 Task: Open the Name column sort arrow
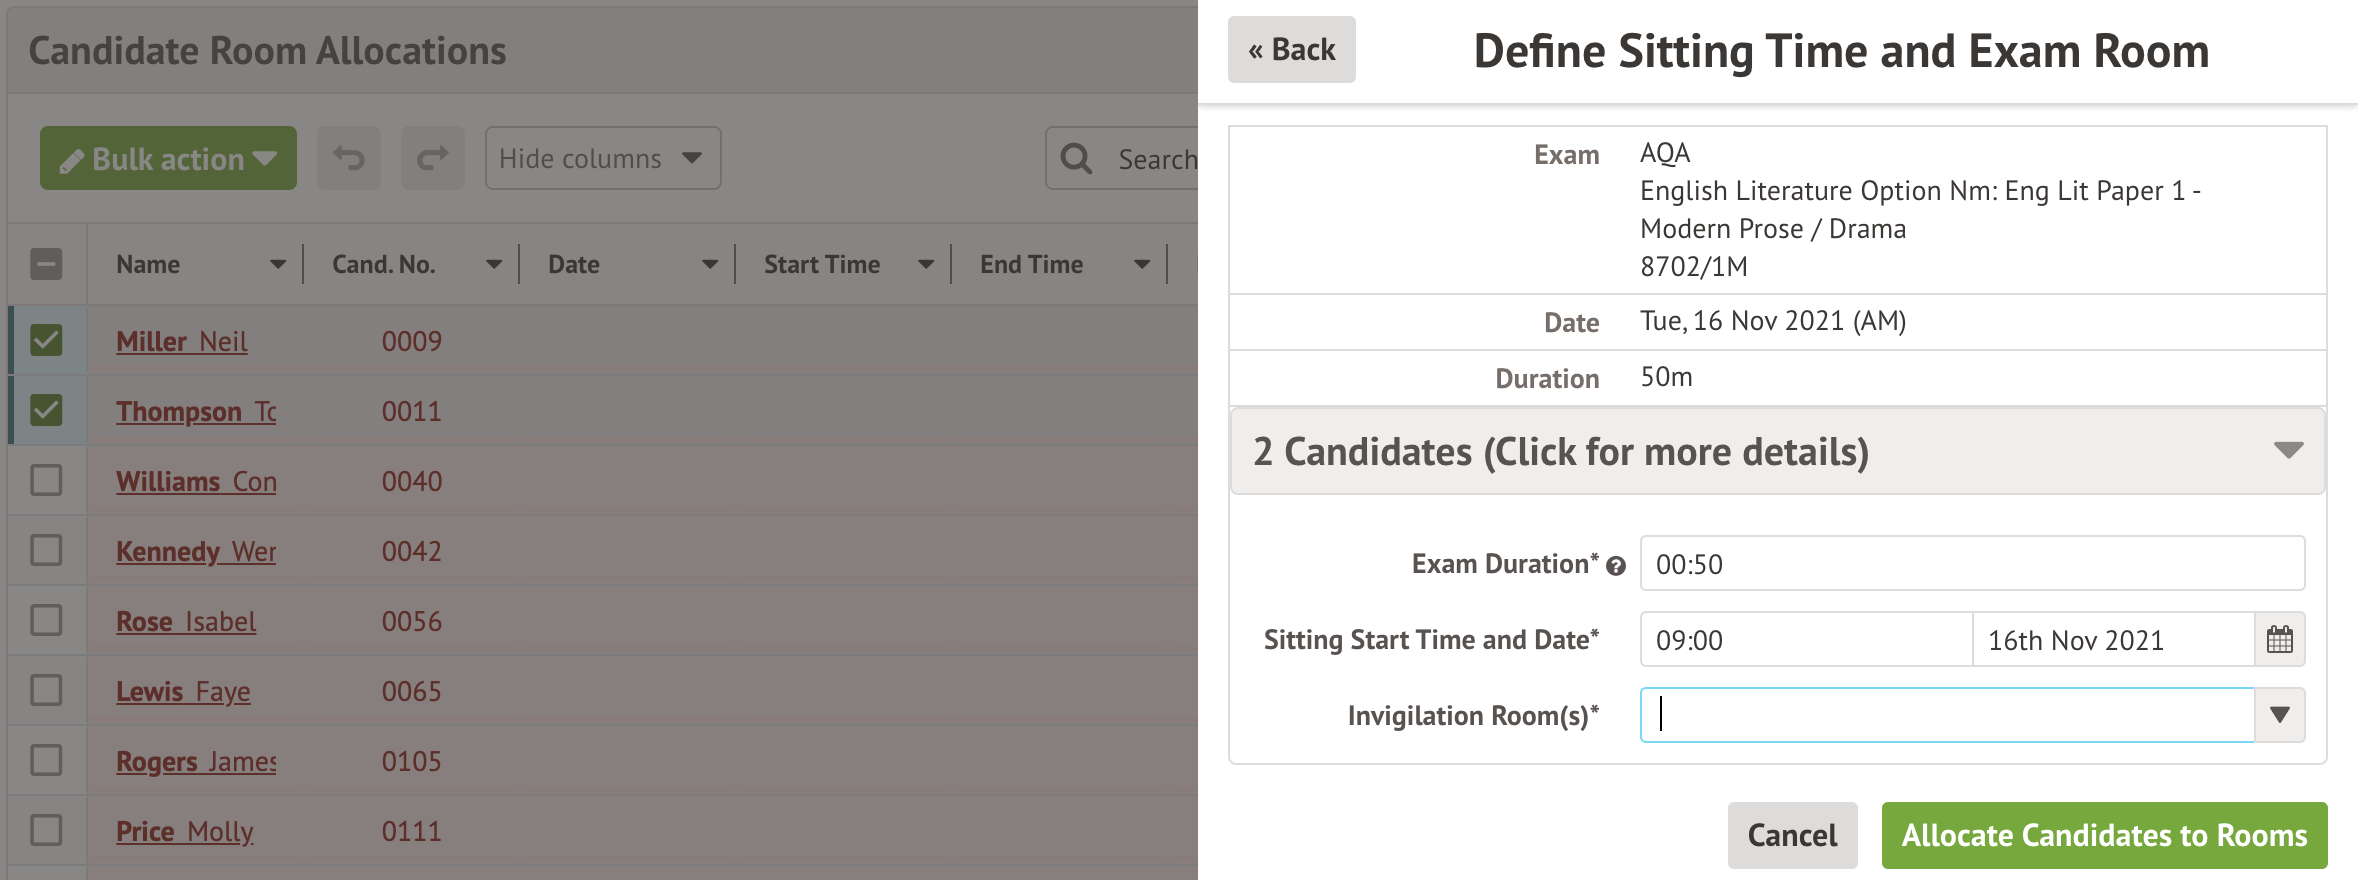coord(278,265)
